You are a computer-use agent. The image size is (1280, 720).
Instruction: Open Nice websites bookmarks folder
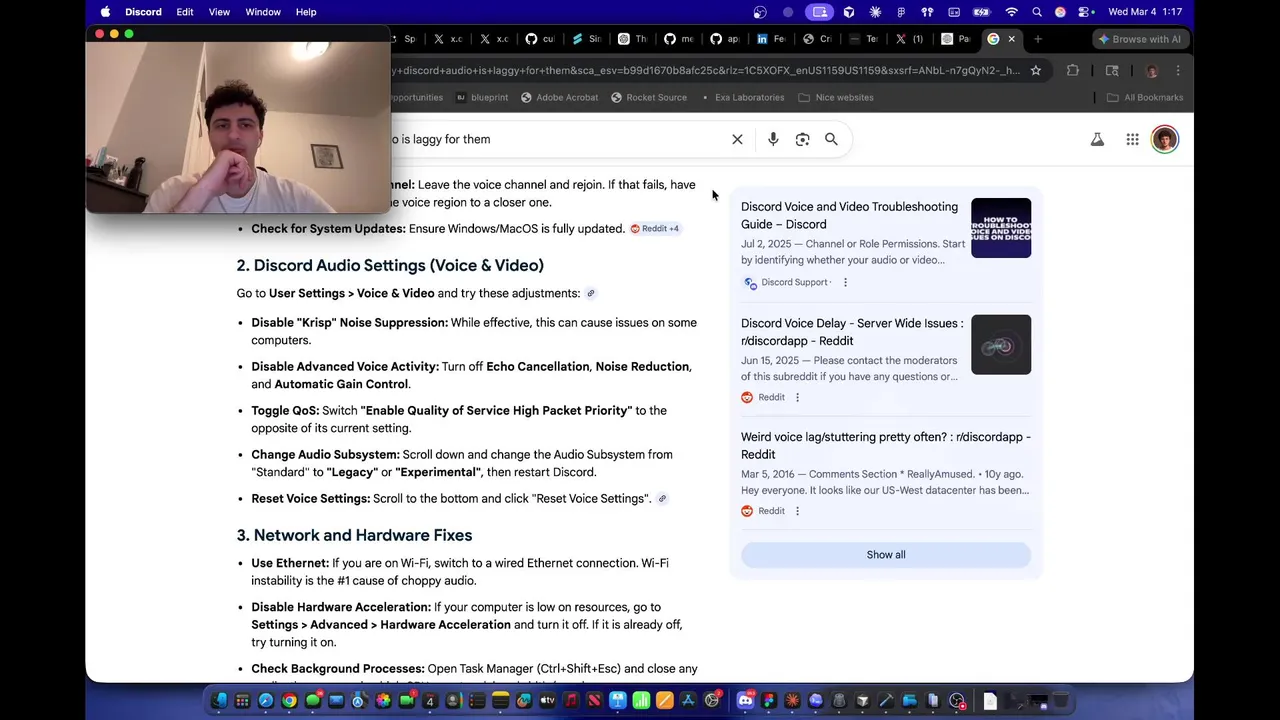836,98
